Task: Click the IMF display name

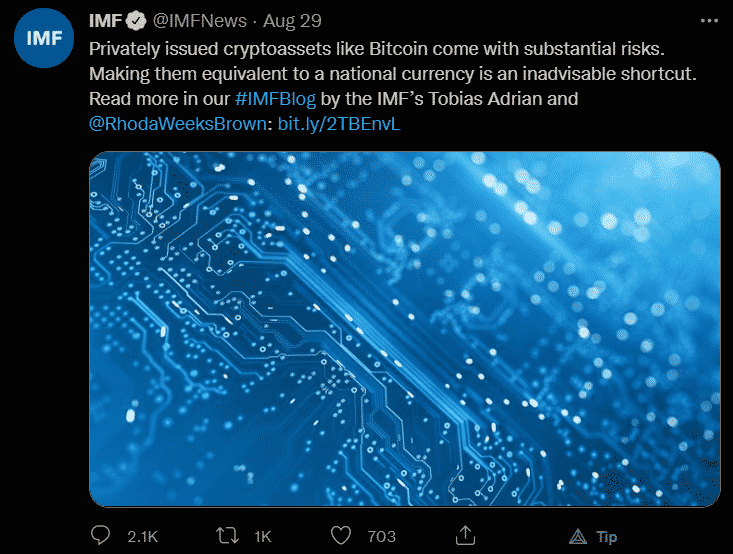Action: (106, 21)
